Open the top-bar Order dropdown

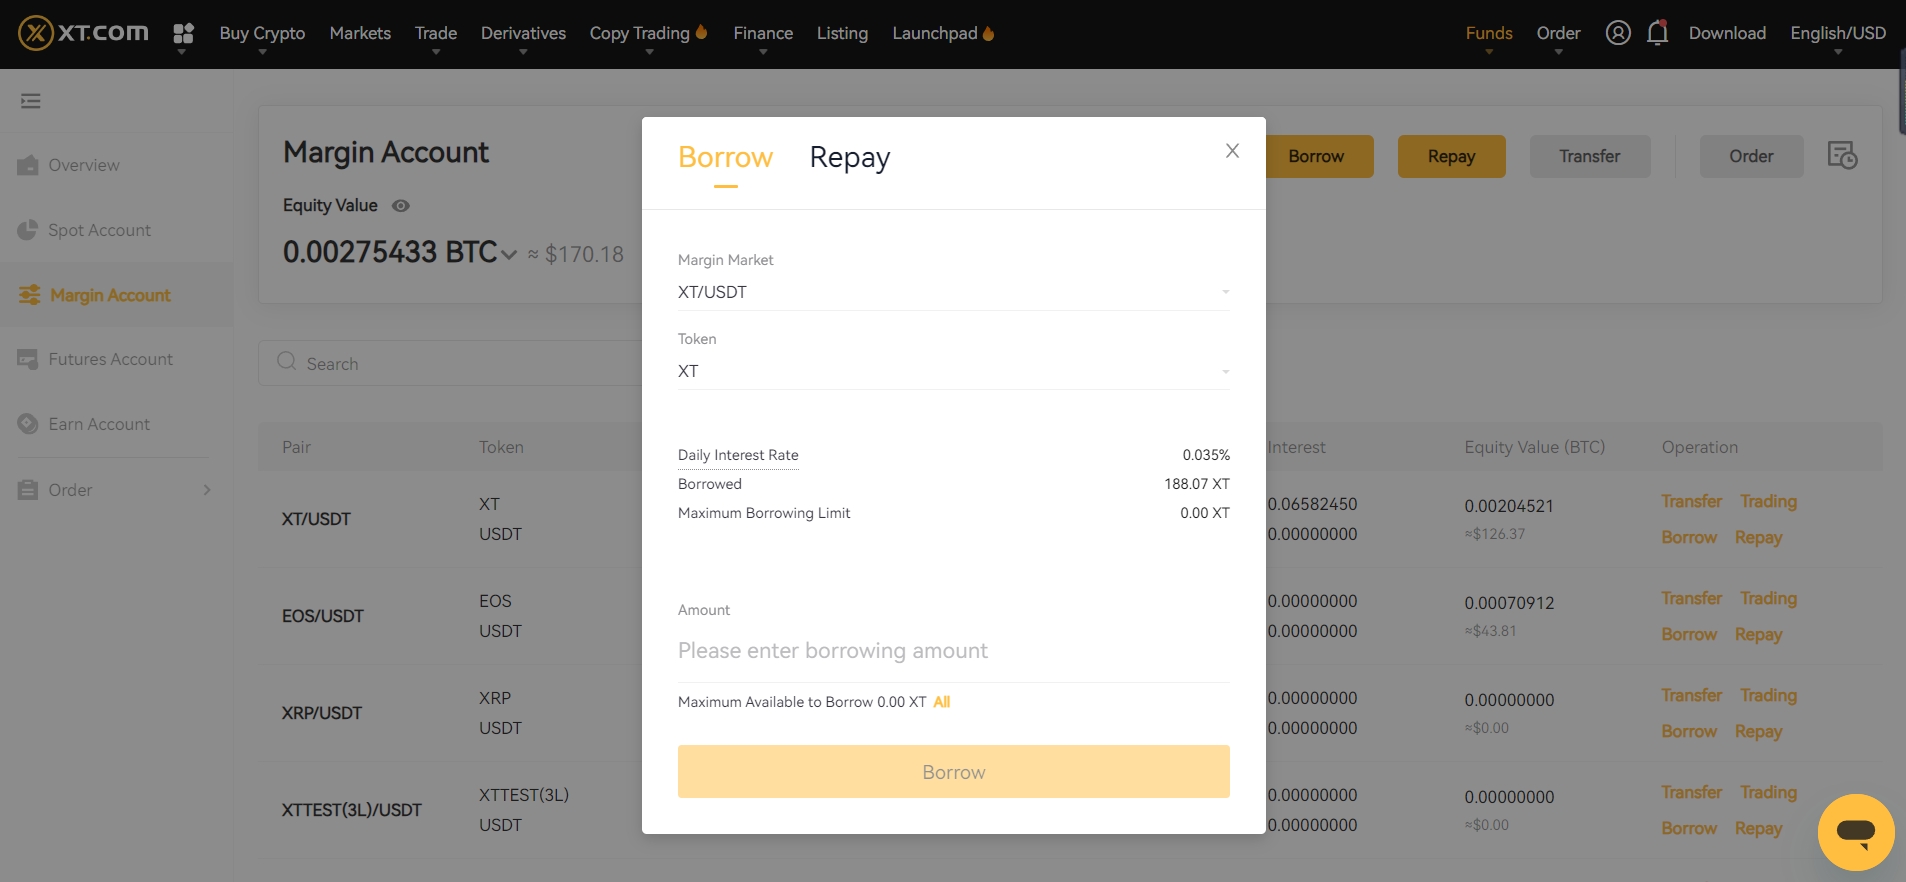[1558, 33]
